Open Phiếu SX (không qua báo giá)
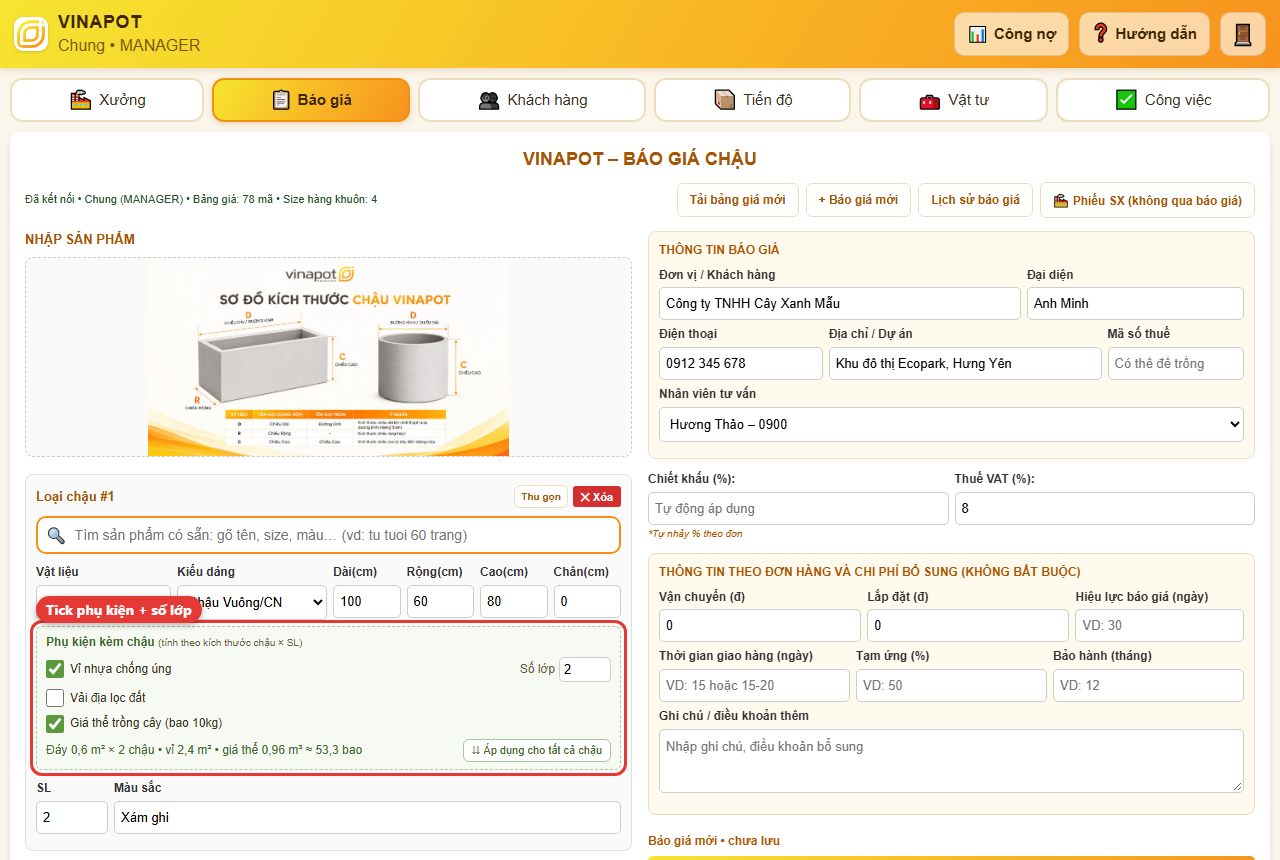 pyautogui.click(x=1147, y=200)
